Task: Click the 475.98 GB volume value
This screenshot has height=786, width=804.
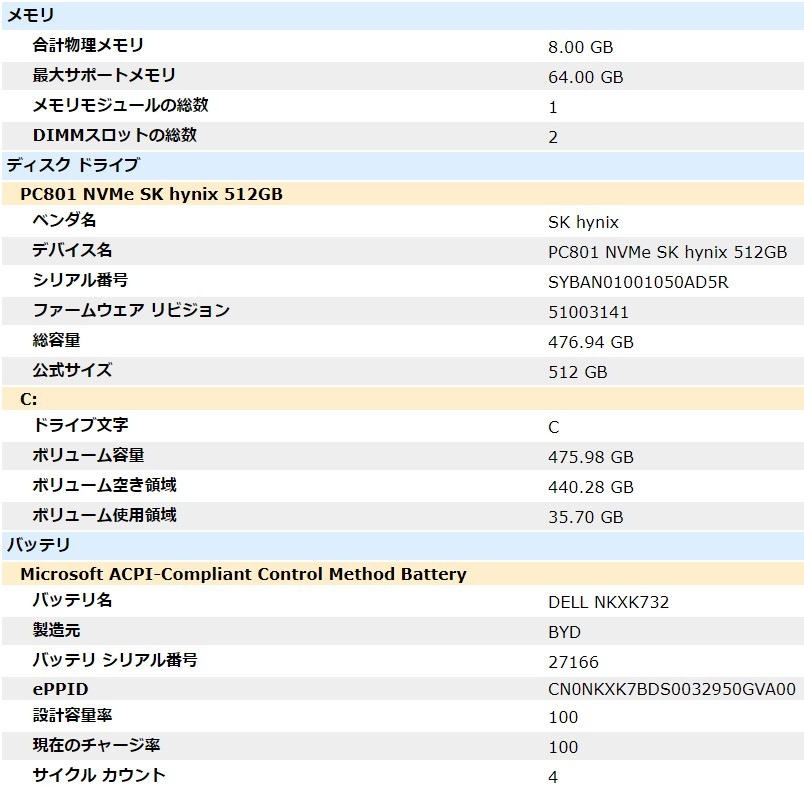Action: pos(591,457)
